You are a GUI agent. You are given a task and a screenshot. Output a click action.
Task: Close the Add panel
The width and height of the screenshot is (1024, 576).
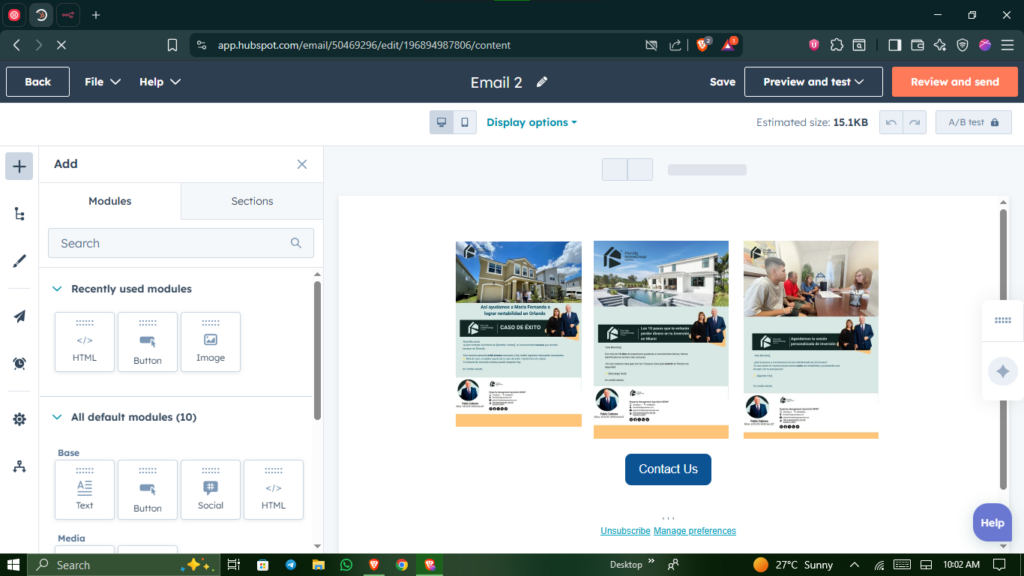[302, 165]
